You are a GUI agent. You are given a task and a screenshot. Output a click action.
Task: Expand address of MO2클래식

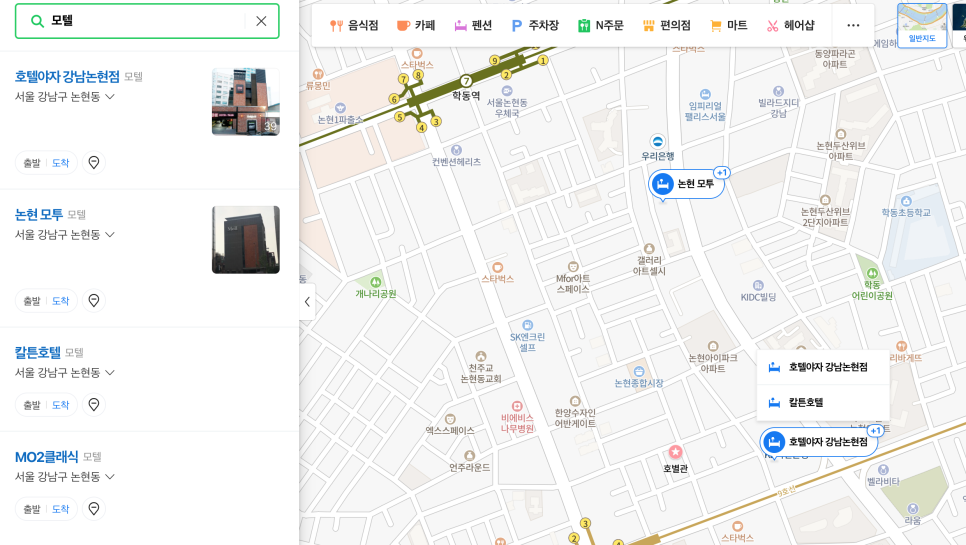110,477
